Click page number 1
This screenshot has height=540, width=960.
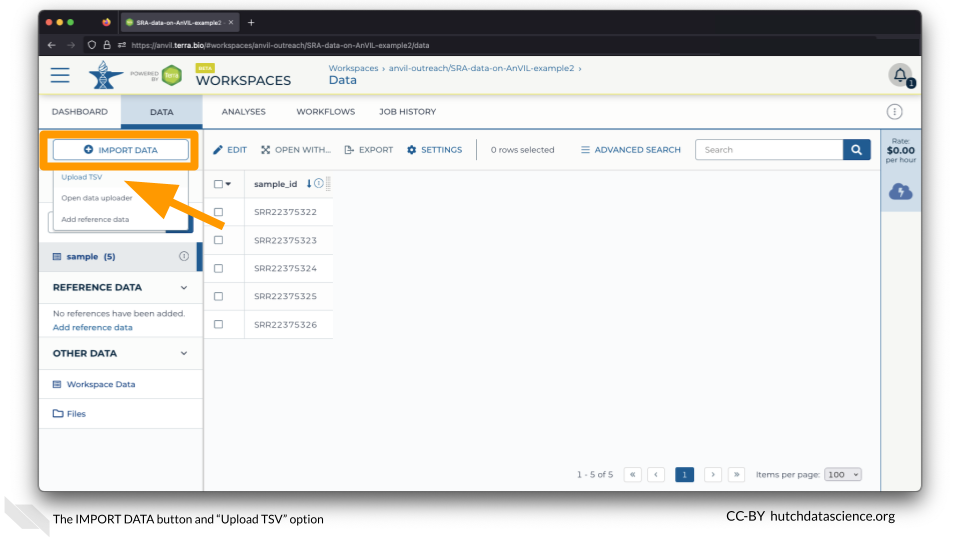684,474
